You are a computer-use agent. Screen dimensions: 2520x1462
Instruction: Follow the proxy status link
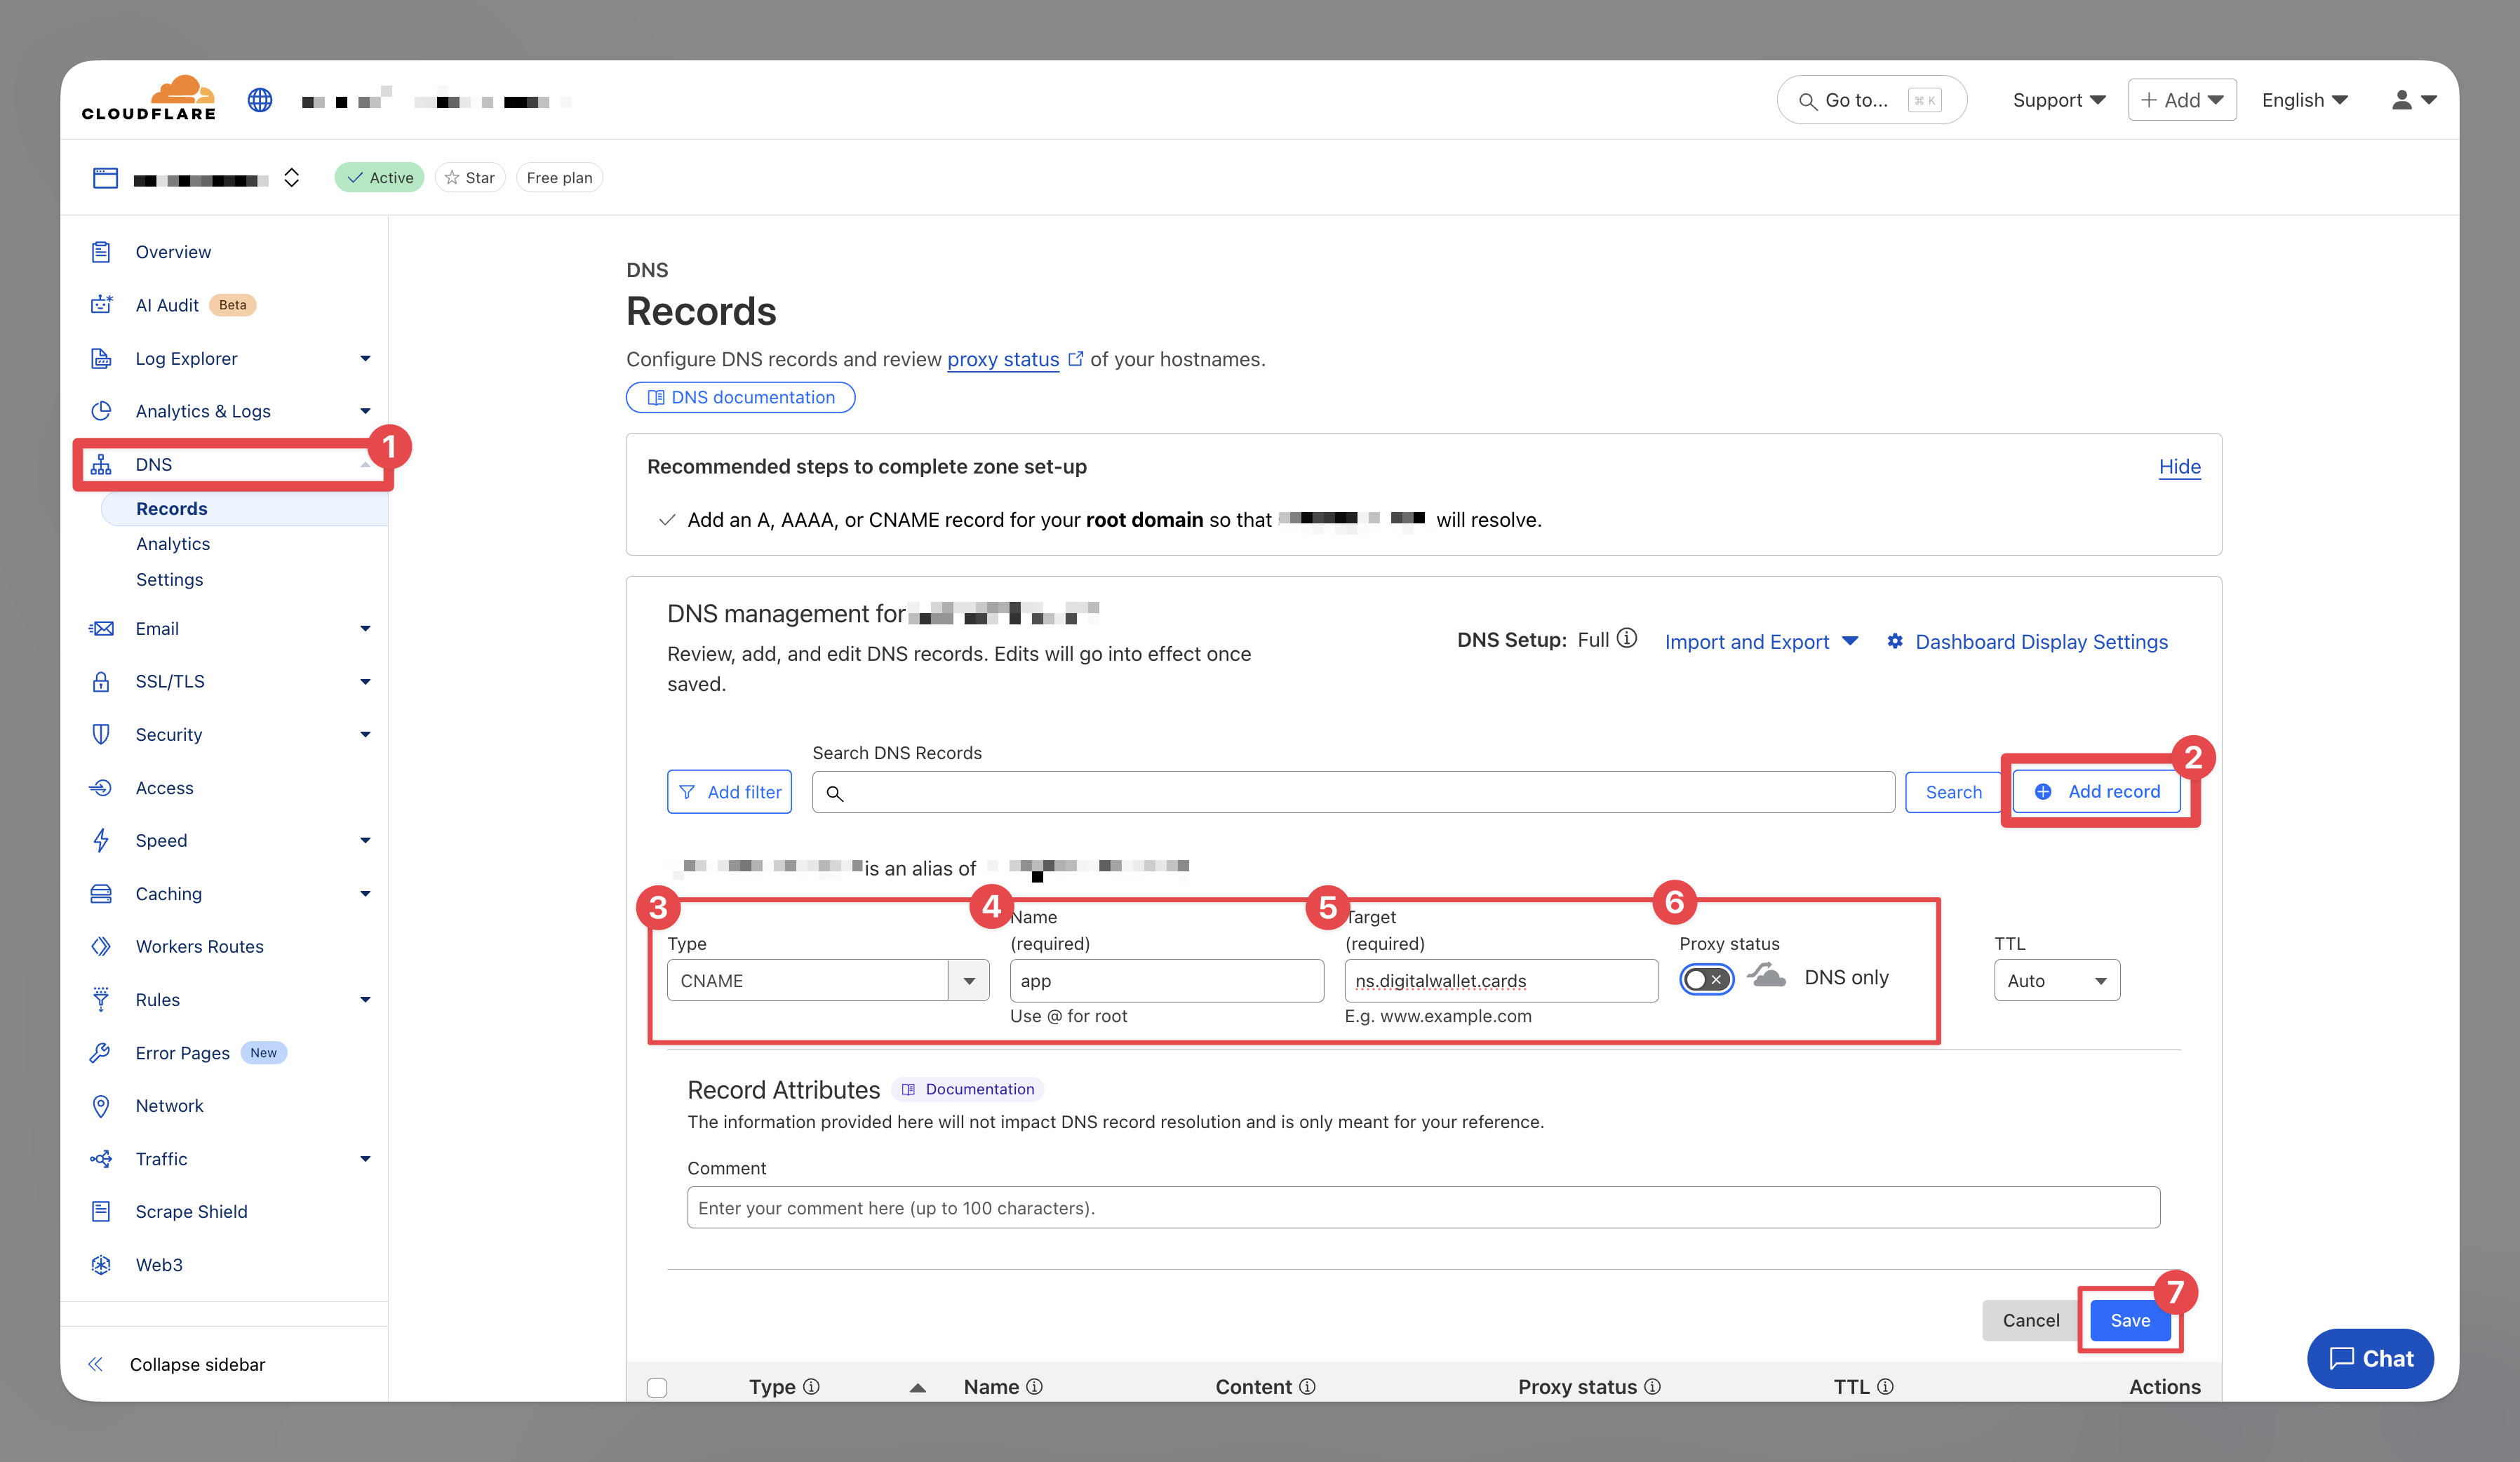coord(1003,359)
